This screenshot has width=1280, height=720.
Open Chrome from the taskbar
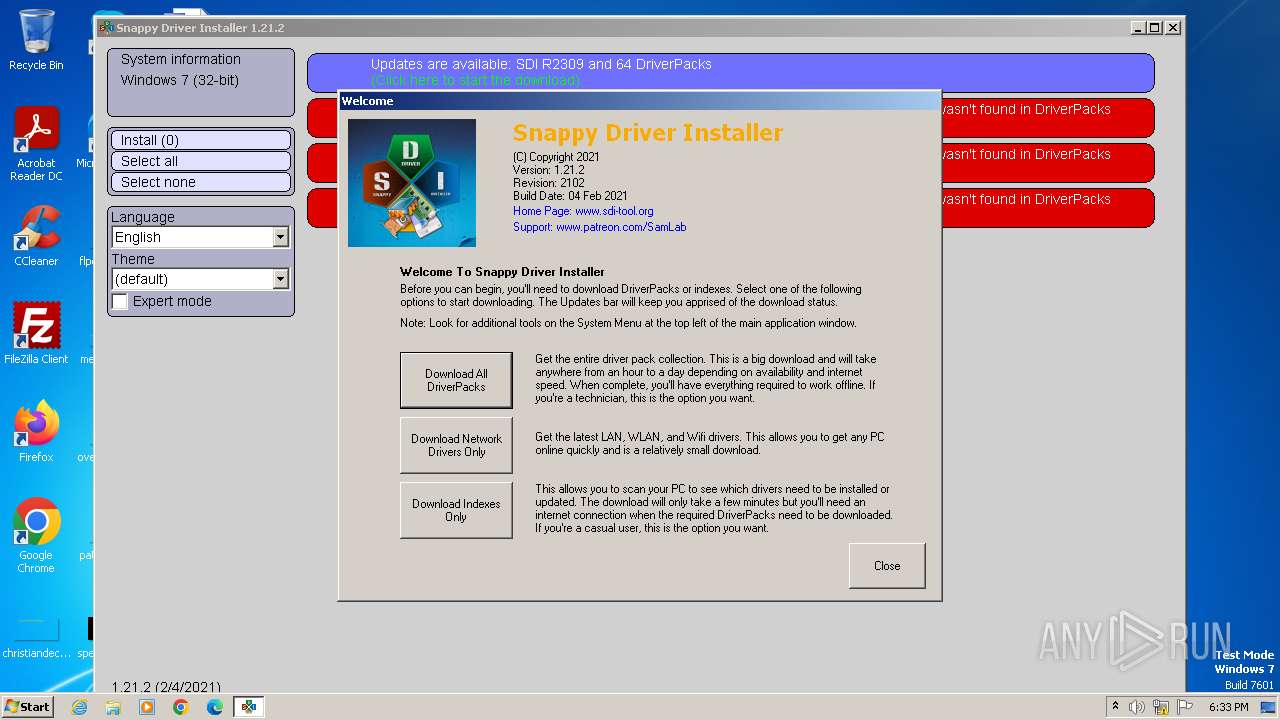(x=181, y=707)
